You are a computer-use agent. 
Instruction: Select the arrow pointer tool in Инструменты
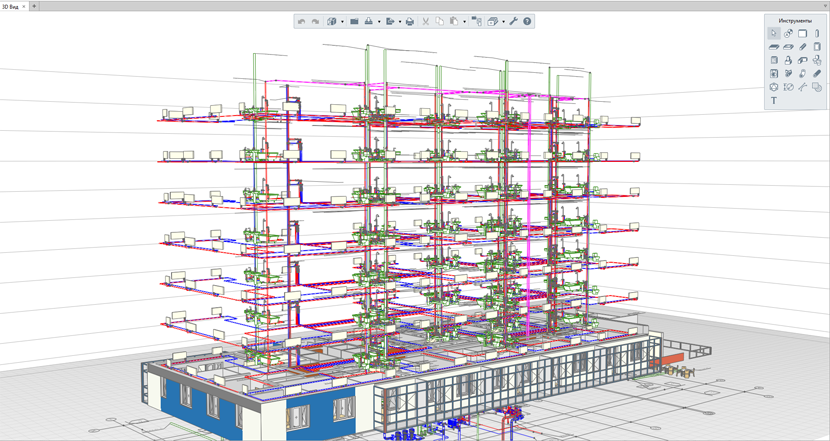pyautogui.click(x=774, y=33)
